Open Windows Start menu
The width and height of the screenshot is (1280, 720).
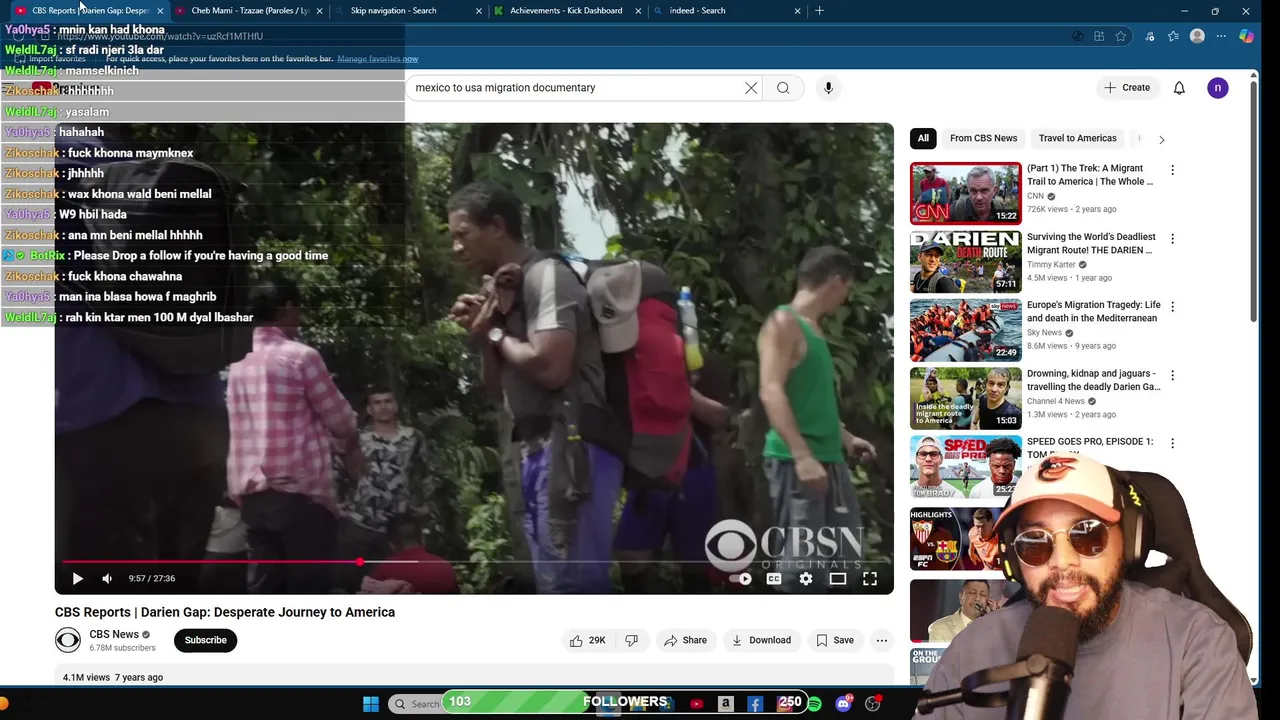370,704
